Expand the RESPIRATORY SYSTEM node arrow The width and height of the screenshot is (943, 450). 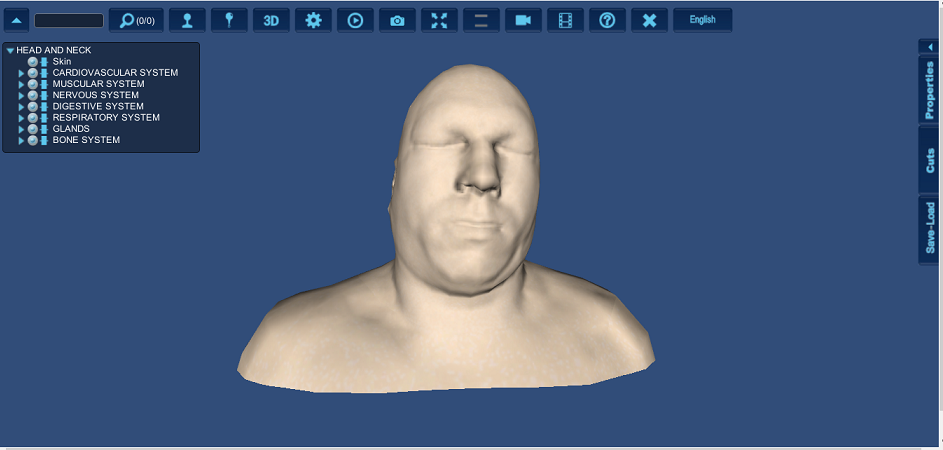21,118
